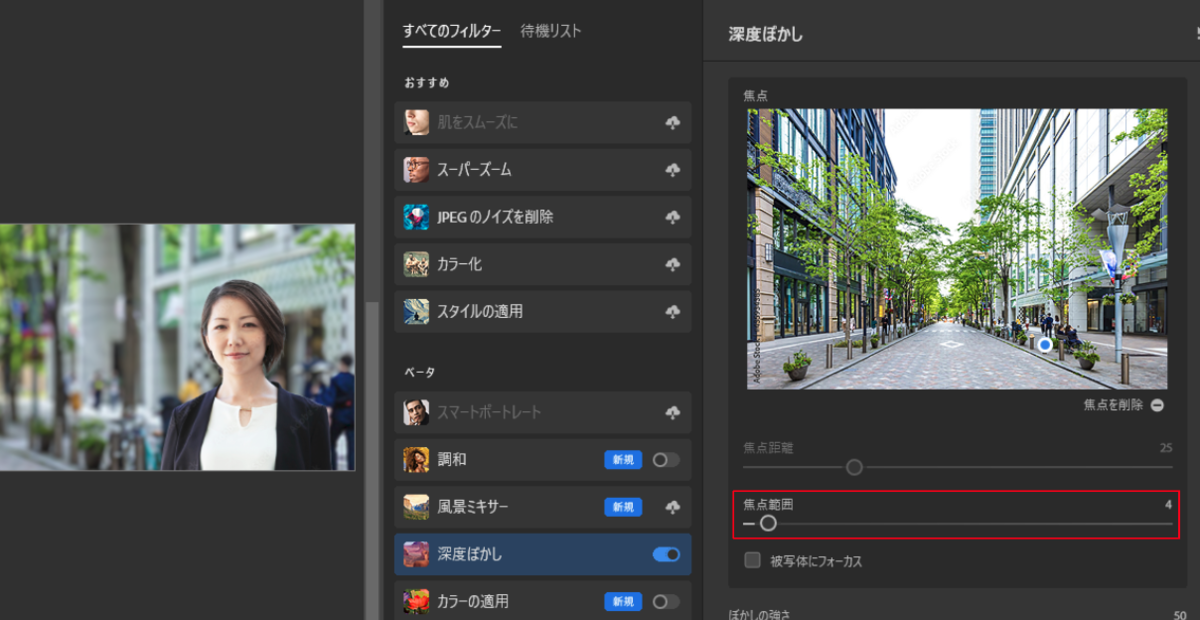
Task: Click the おすすめ section heading
Action: click(427, 83)
